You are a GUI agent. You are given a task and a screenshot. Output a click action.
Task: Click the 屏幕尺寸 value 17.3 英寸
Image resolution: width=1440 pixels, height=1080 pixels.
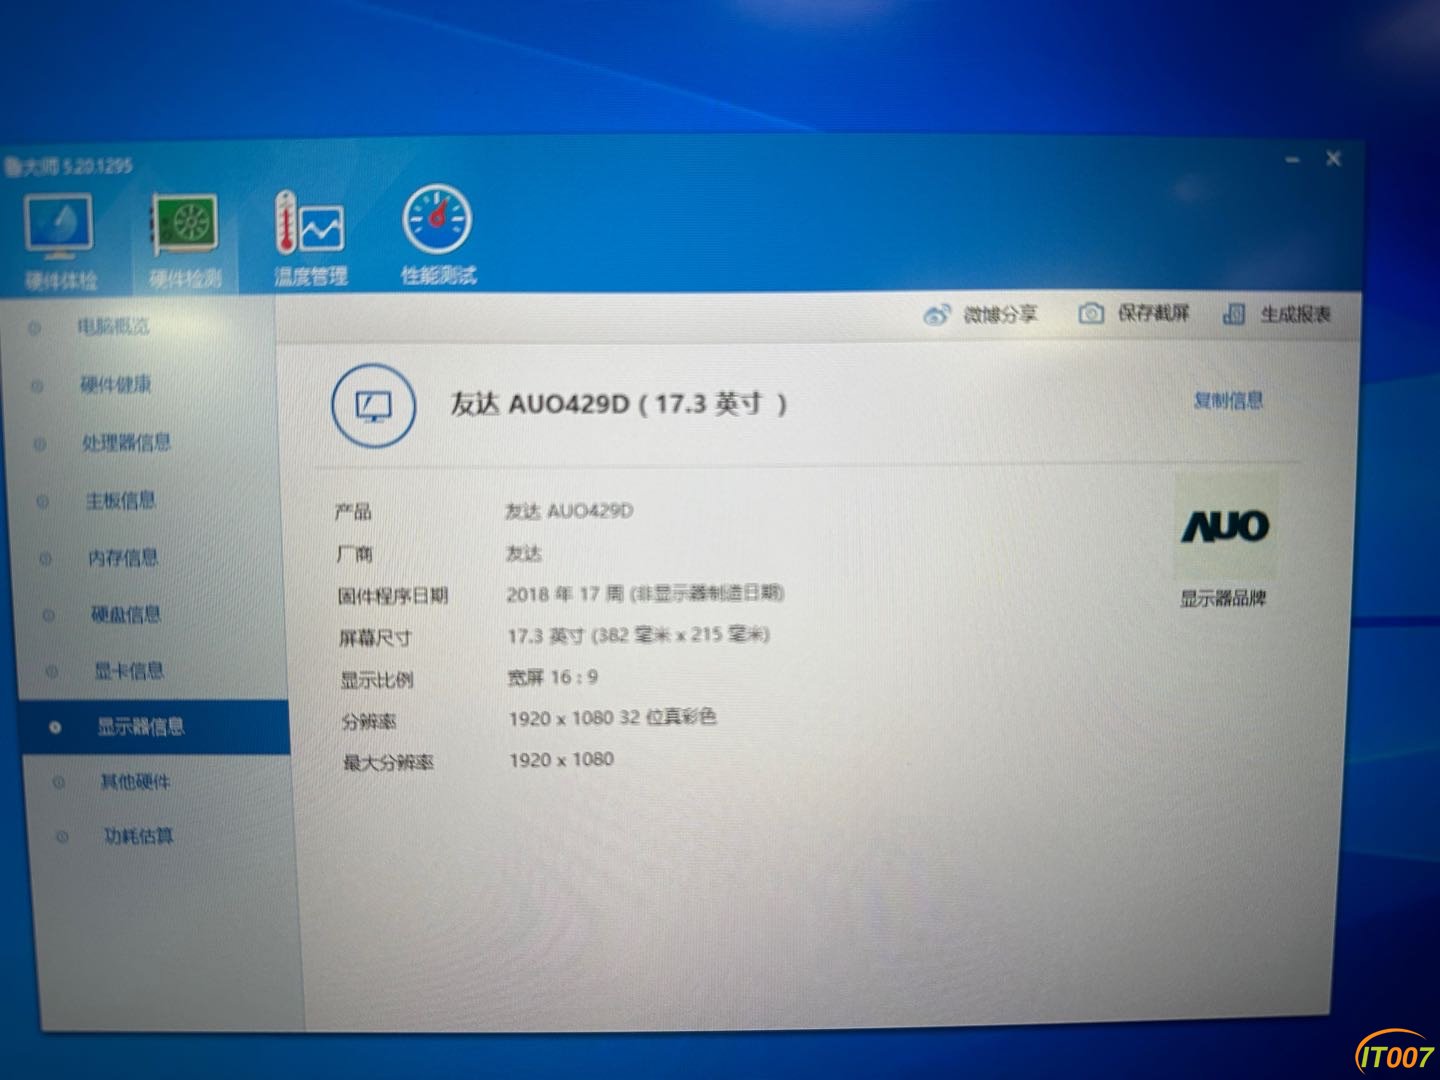[546, 636]
